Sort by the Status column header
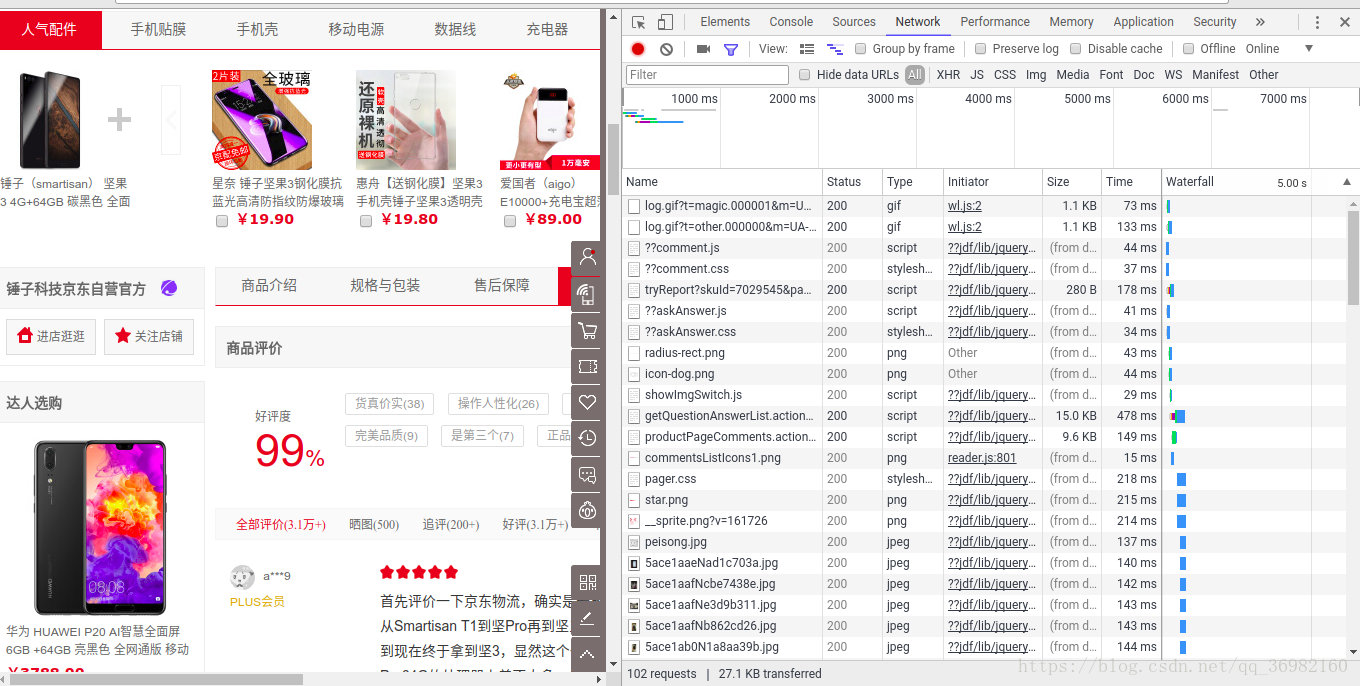The image size is (1360, 686). click(852, 182)
